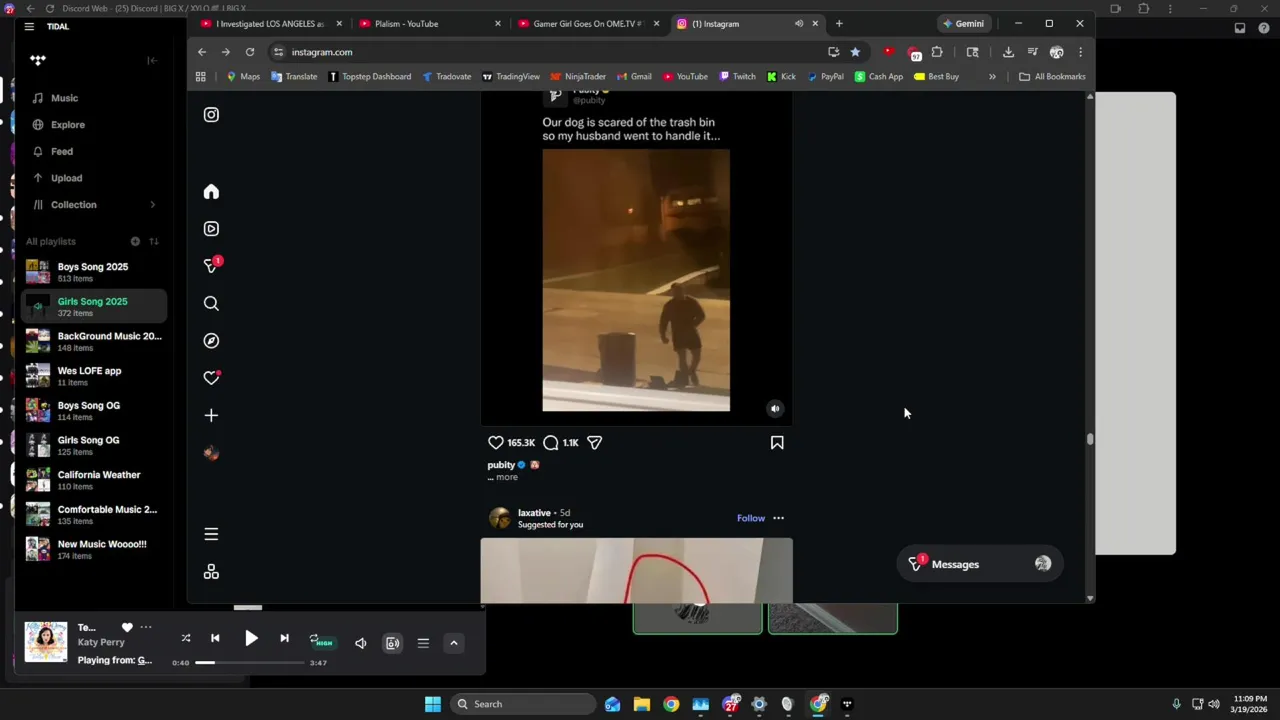The height and width of the screenshot is (720, 1280).
Task: Show more bookmarks with double chevron
Action: pos(992,77)
